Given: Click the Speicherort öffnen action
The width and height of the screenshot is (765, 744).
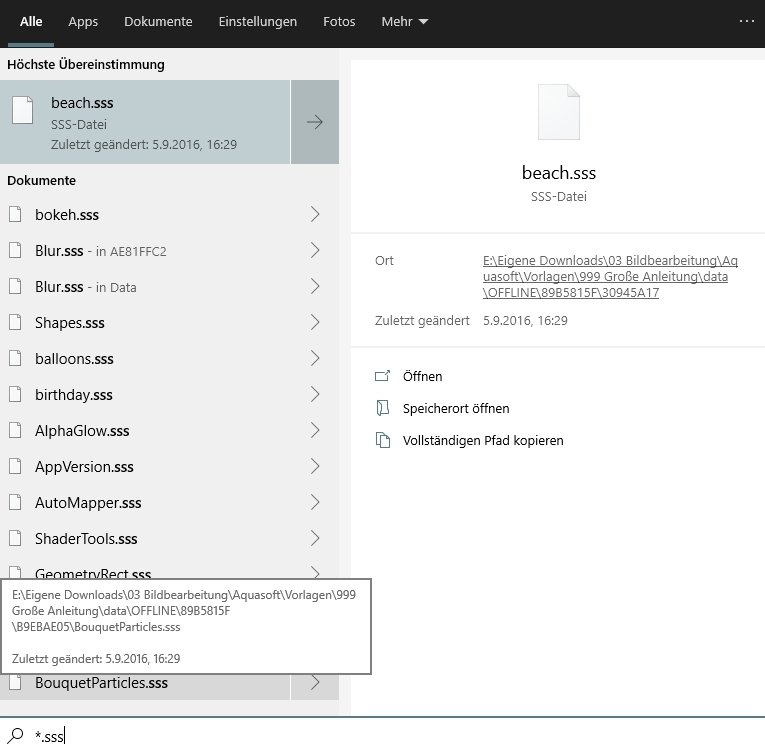Looking at the screenshot, I should click(455, 409).
